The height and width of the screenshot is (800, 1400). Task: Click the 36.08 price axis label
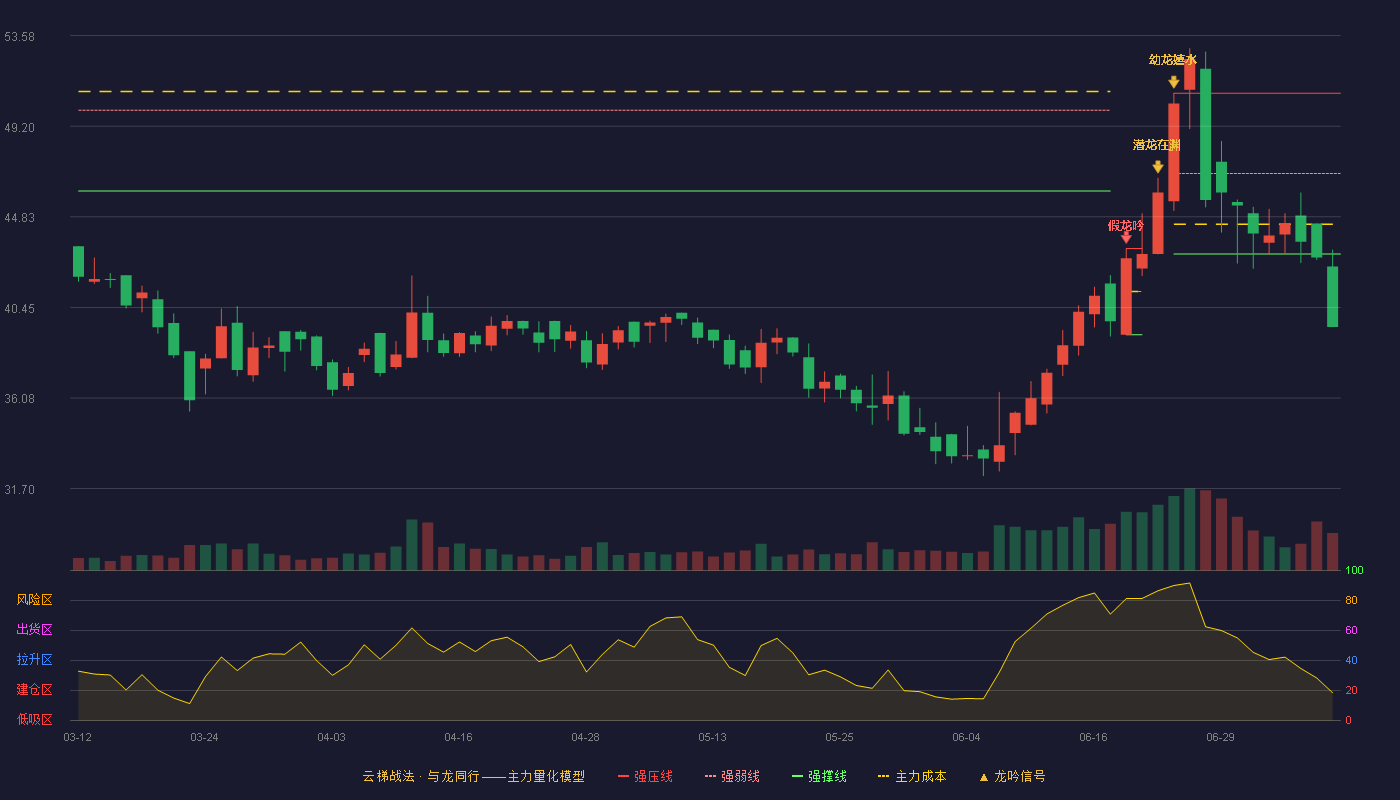click(x=20, y=398)
